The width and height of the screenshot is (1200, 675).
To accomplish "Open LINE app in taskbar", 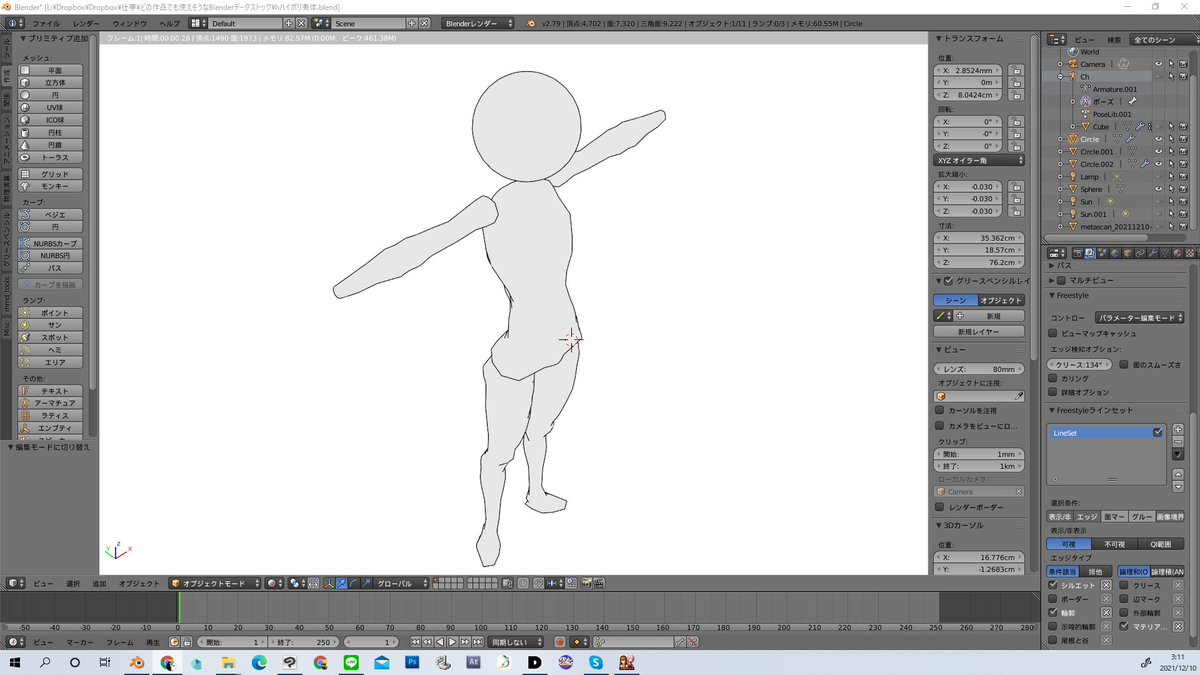I will (350, 663).
